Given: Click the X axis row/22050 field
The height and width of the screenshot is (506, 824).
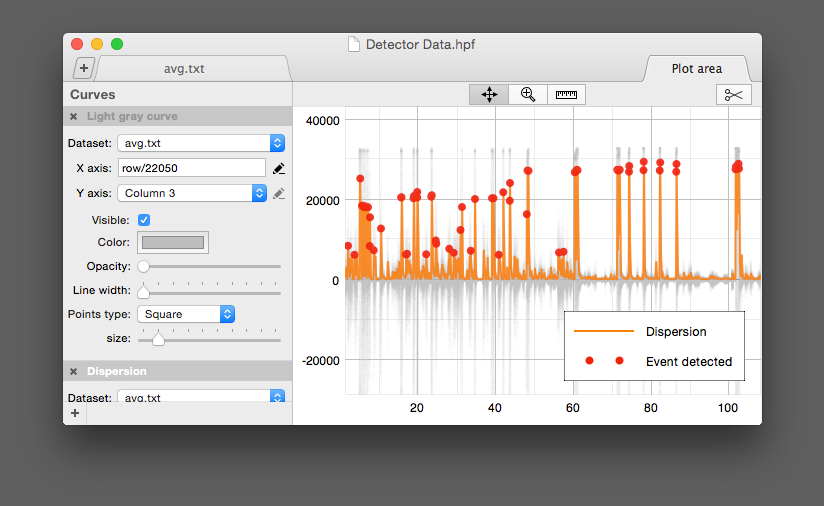Looking at the screenshot, I should tap(191, 168).
